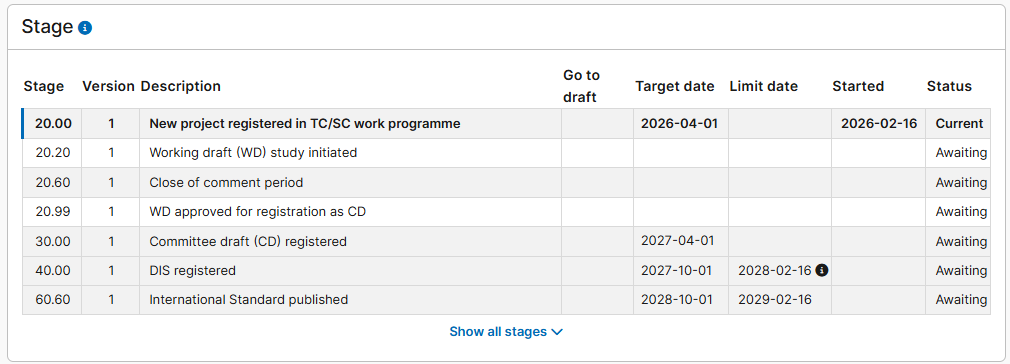Image resolution: width=1010 pixels, height=364 pixels.
Task: Click the Working draft (WD) study initiated row
Action: pos(506,153)
